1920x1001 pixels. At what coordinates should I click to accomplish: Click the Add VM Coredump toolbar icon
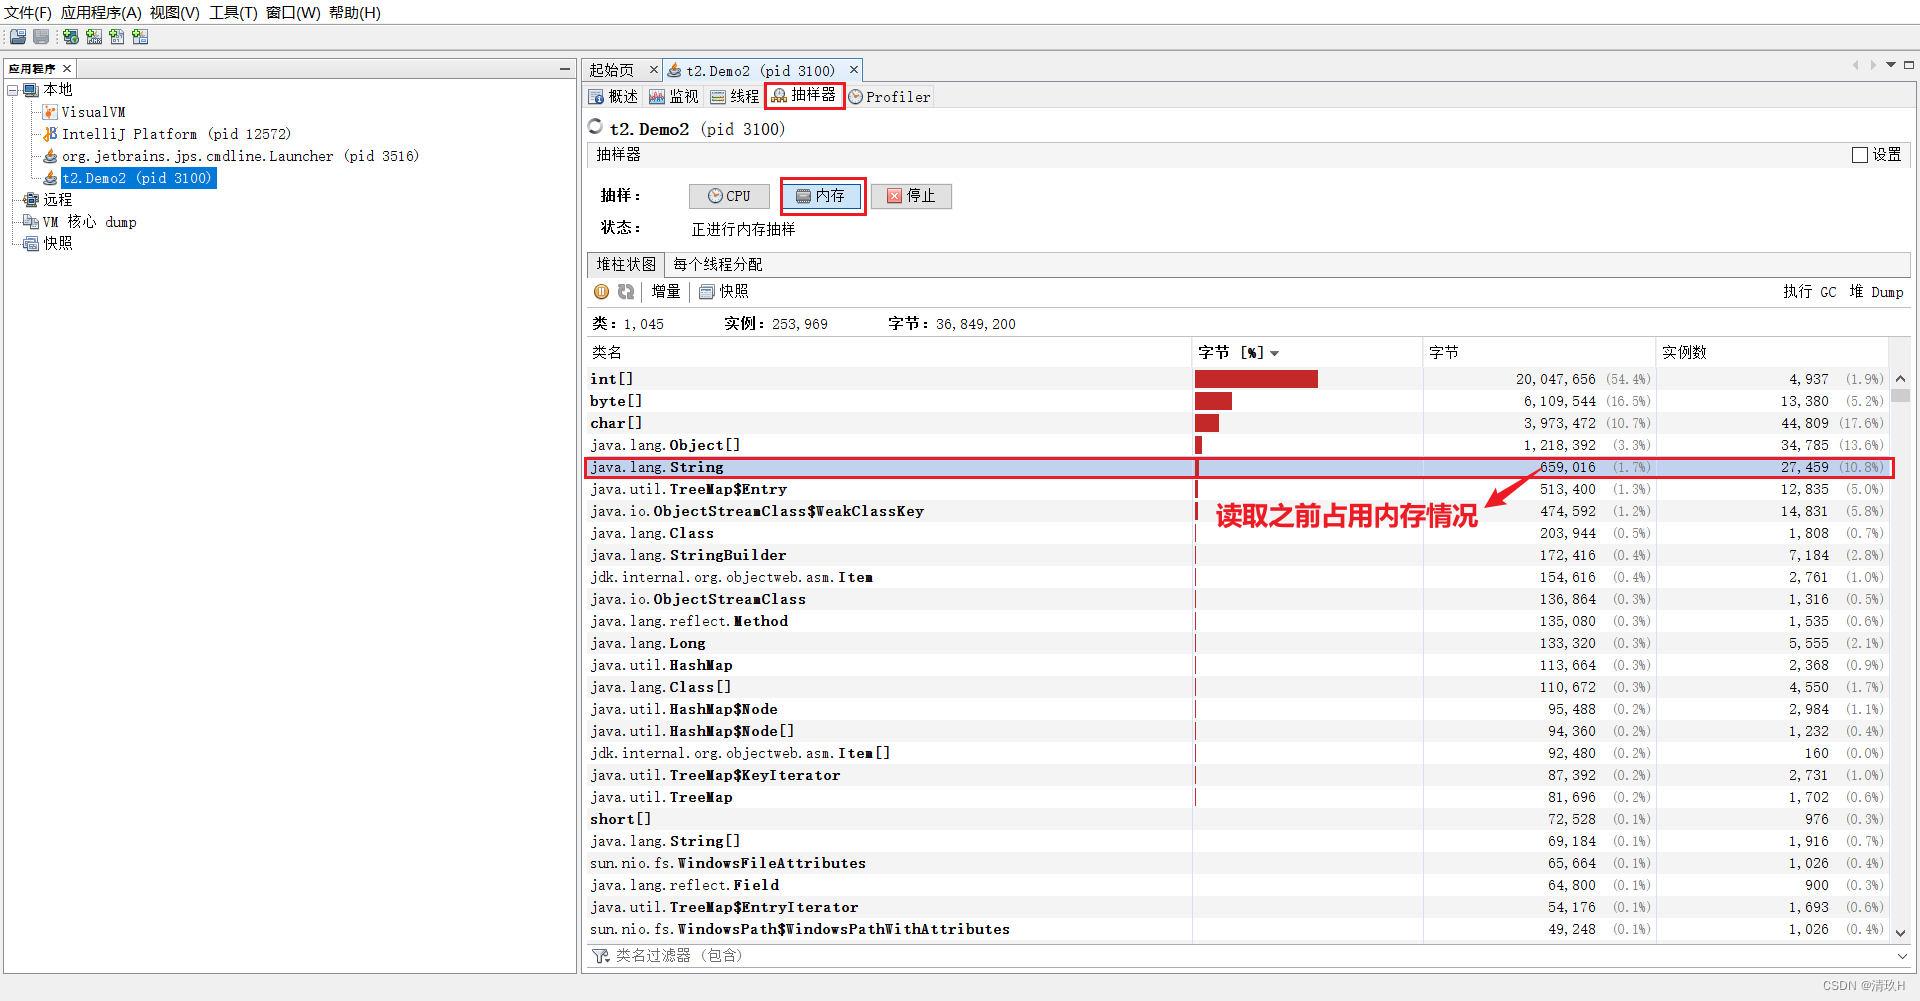click(117, 37)
